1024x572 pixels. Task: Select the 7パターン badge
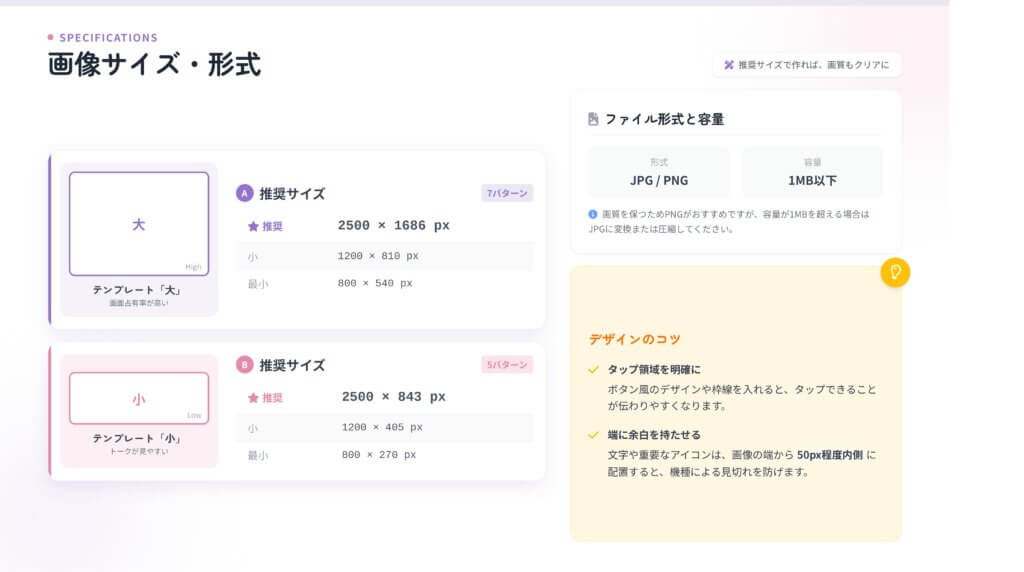507,193
